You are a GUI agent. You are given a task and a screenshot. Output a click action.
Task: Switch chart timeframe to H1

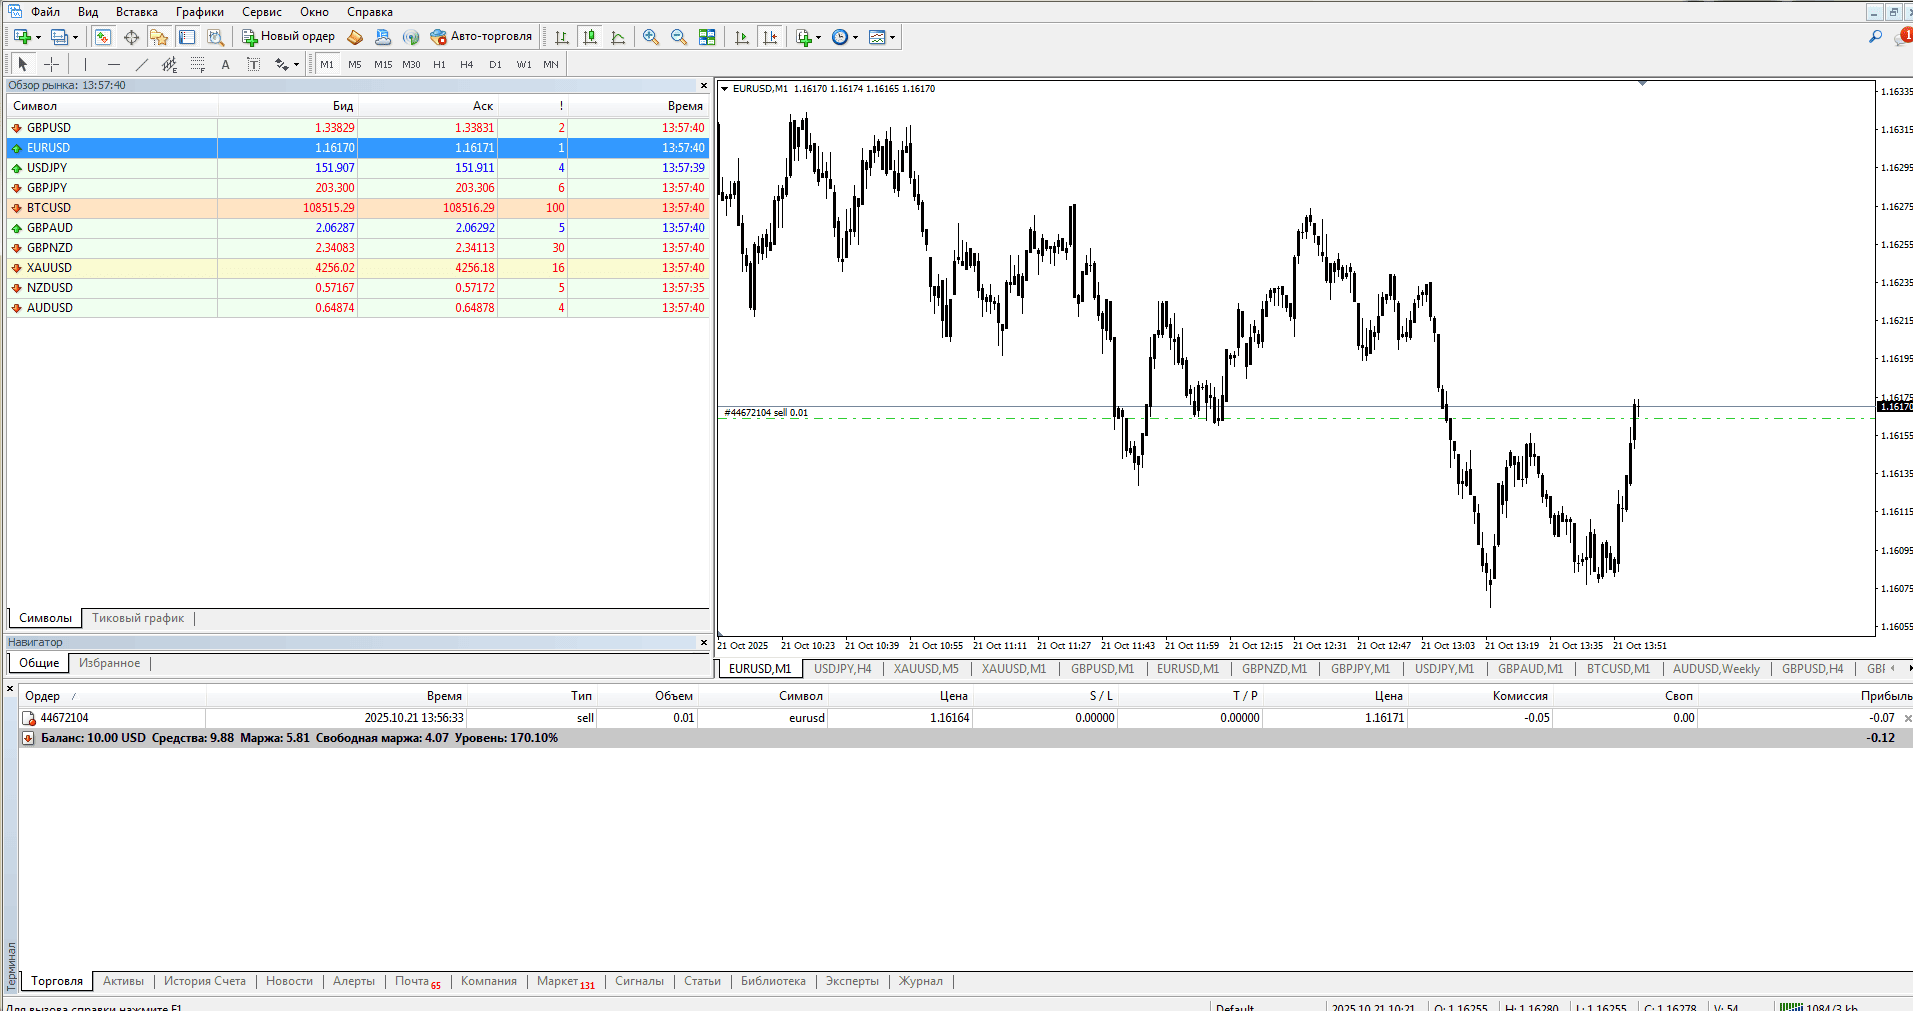(x=439, y=64)
